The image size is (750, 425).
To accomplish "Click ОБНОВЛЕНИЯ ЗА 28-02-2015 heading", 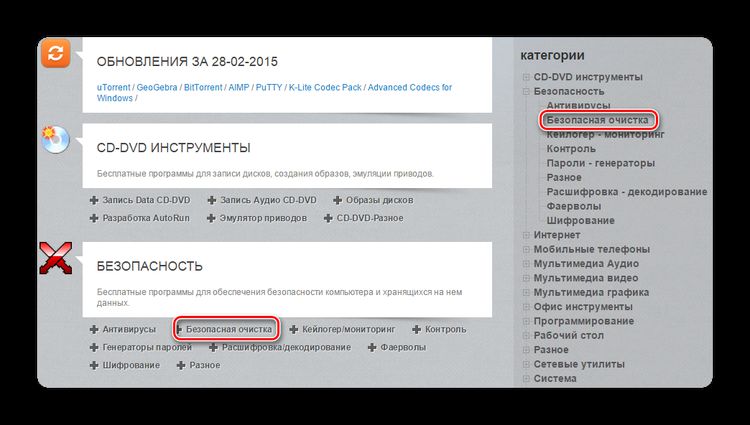I will point(187,62).
